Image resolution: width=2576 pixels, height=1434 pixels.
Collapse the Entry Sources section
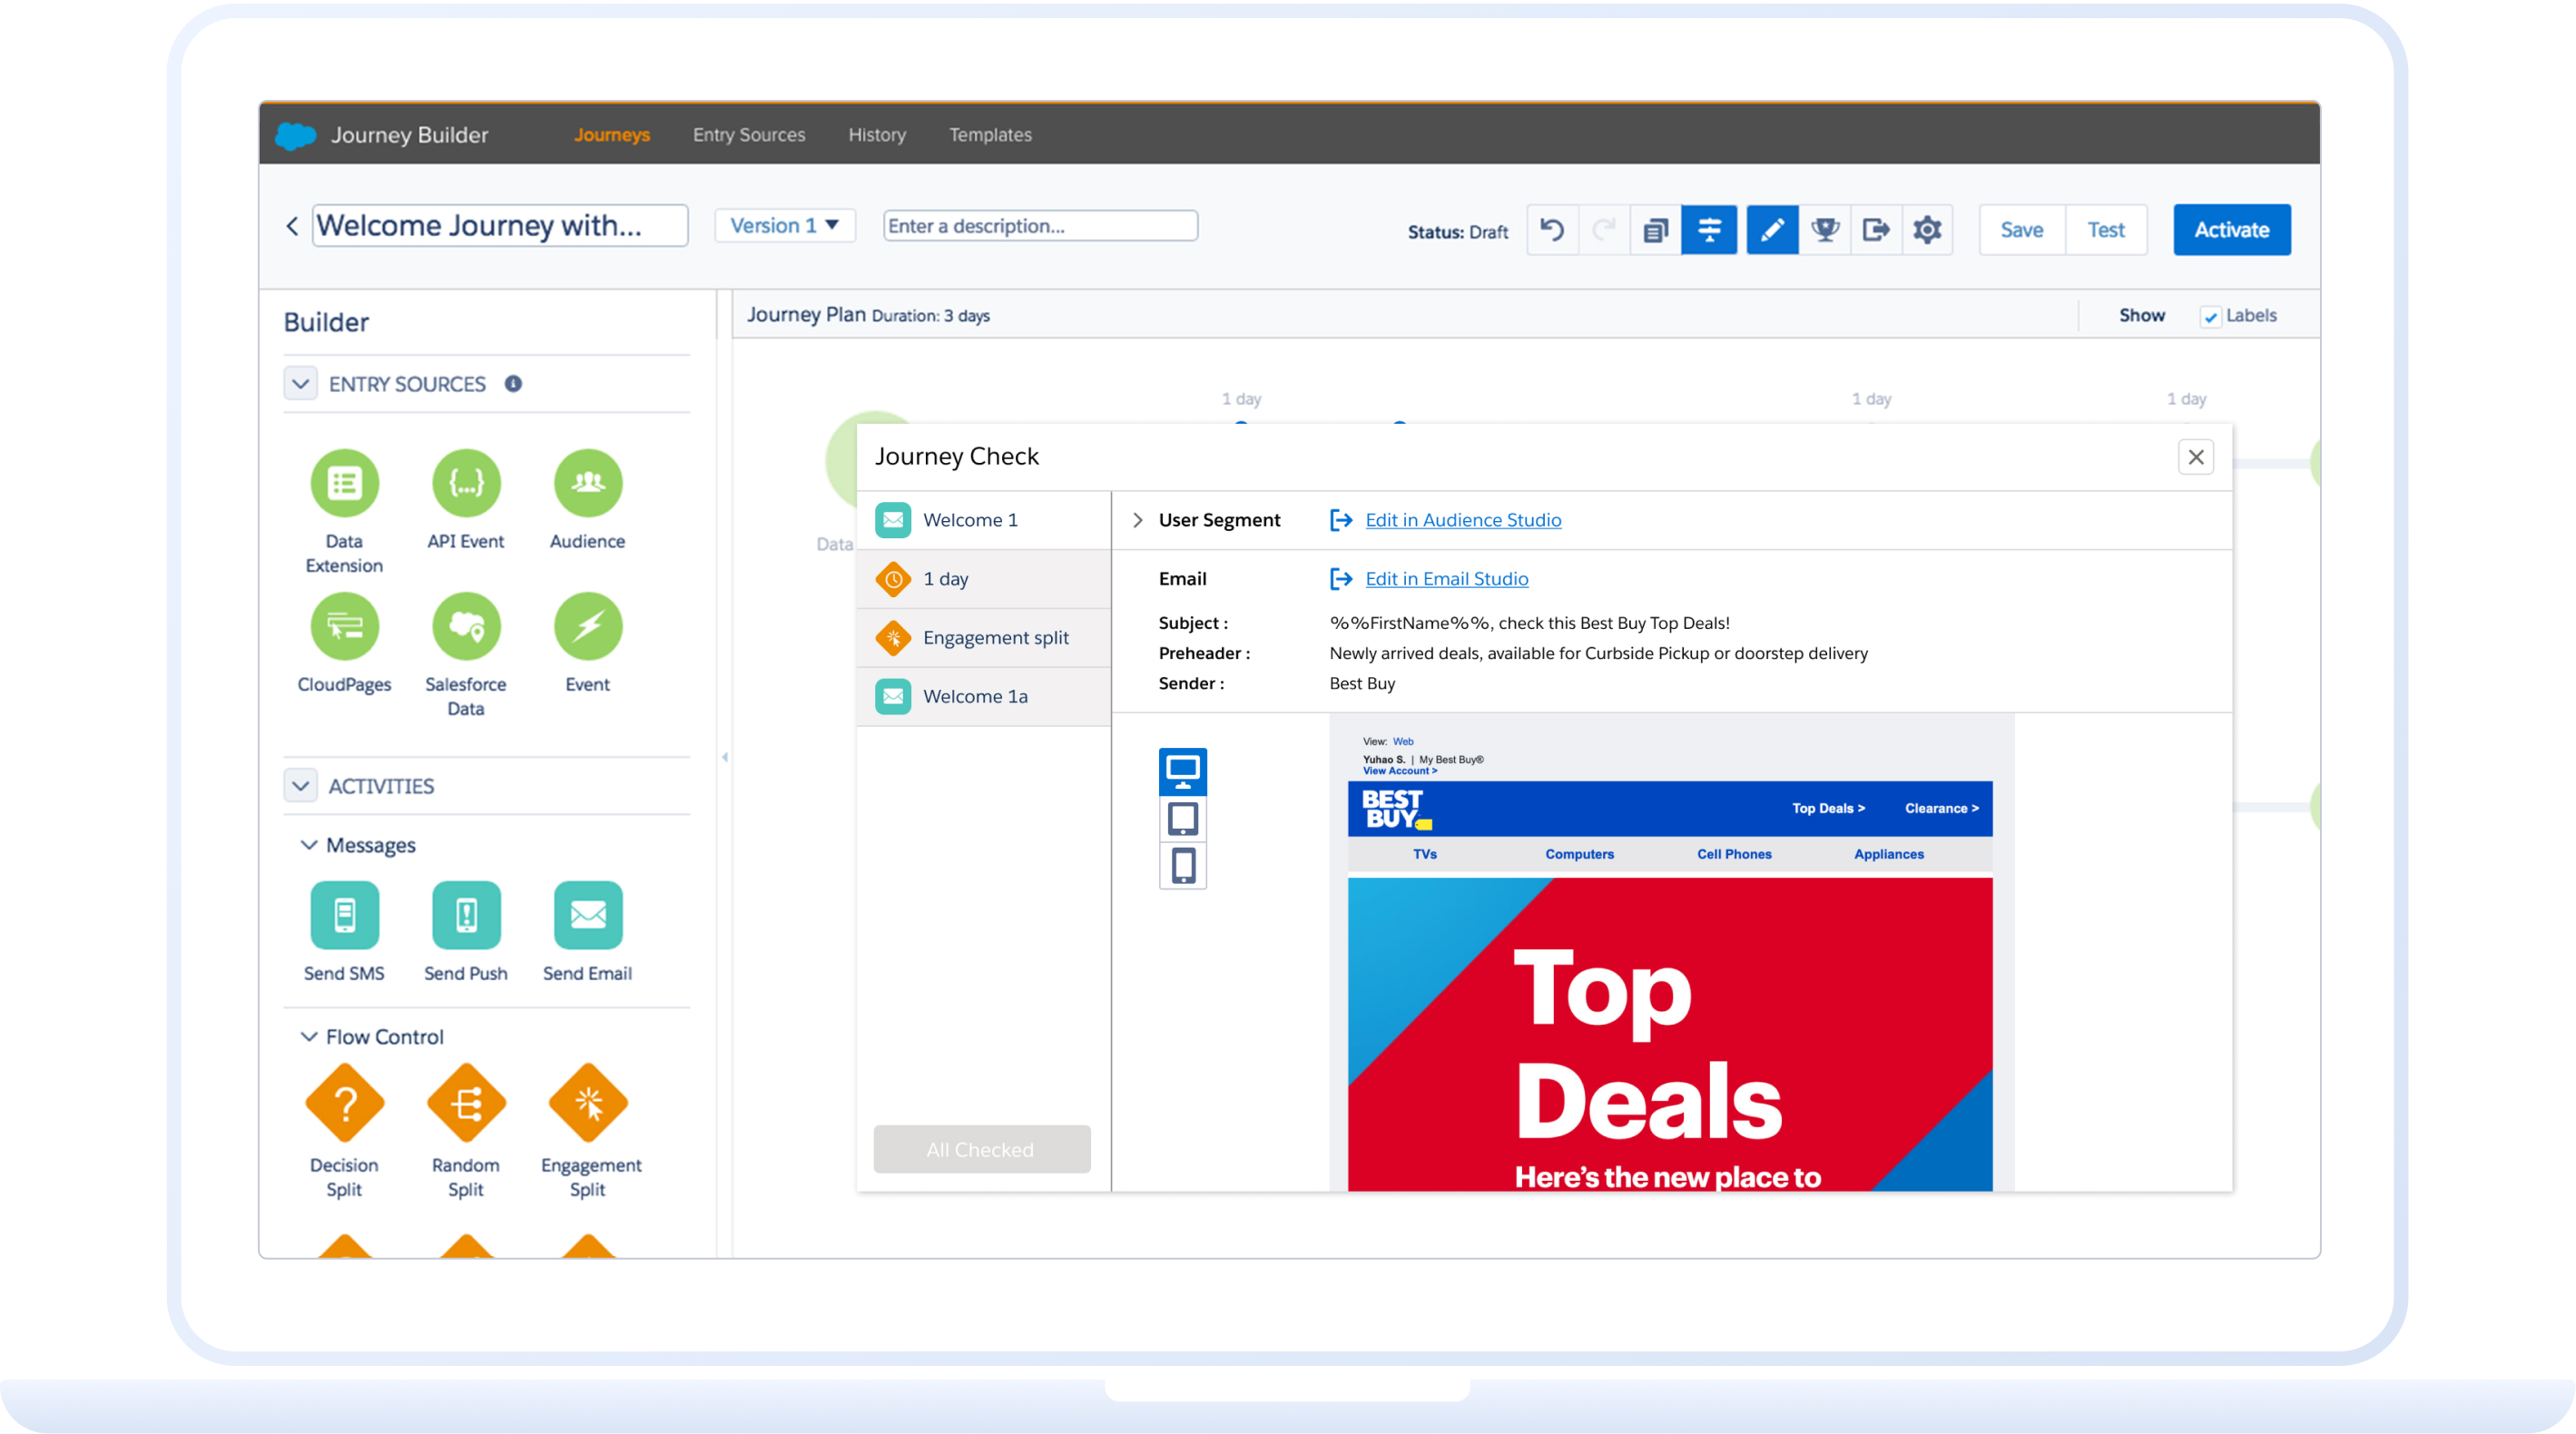point(300,384)
